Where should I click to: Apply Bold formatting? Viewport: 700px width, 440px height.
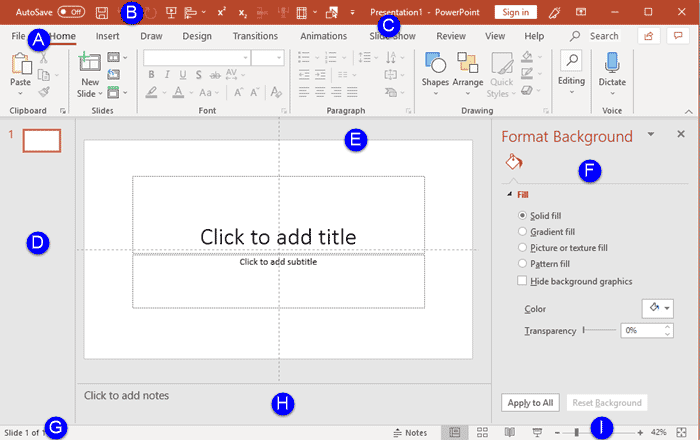point(151,75)
